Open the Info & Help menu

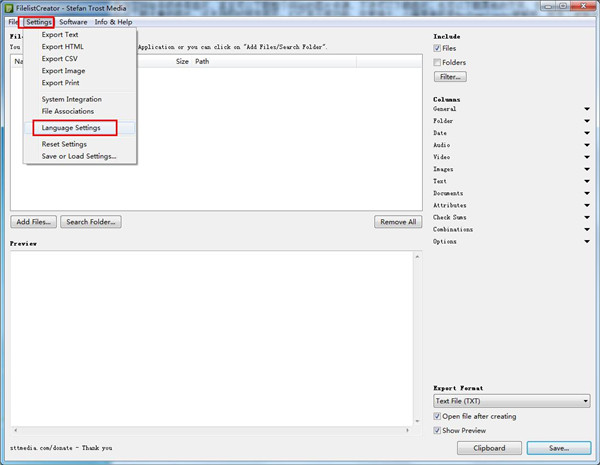[113, 22]
